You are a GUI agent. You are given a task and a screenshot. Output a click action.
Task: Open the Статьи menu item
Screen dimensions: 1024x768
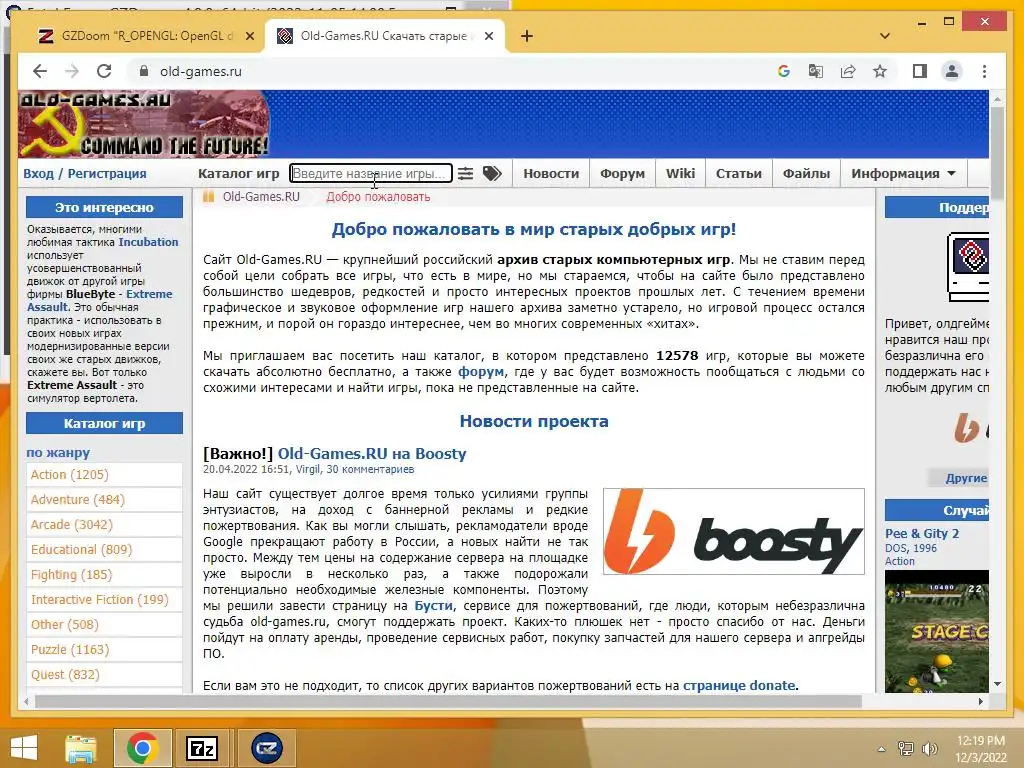739,174
